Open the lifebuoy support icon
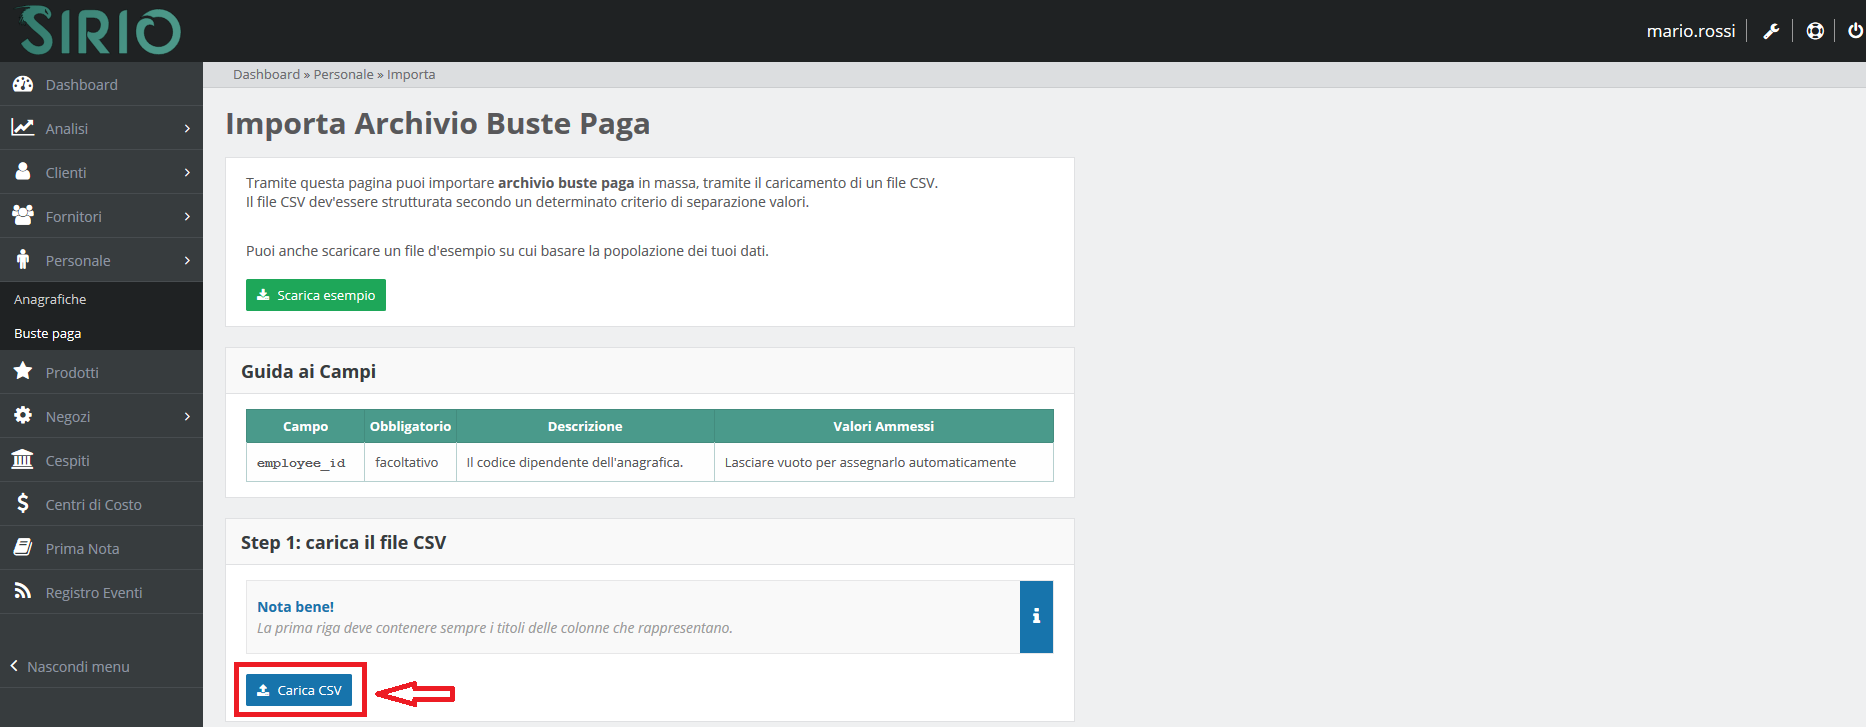The height and width of the screenshot is (727, 1866). click(x=1815, y=31)
